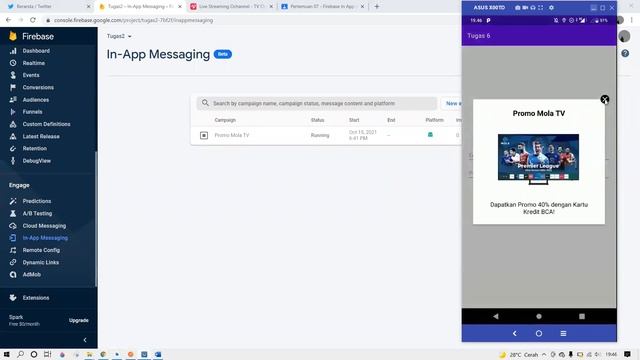Screen dimensions: 640x360
Task: Switch to the Twitter browser tab
Action: pyautogui.click(x=48, y=7)
